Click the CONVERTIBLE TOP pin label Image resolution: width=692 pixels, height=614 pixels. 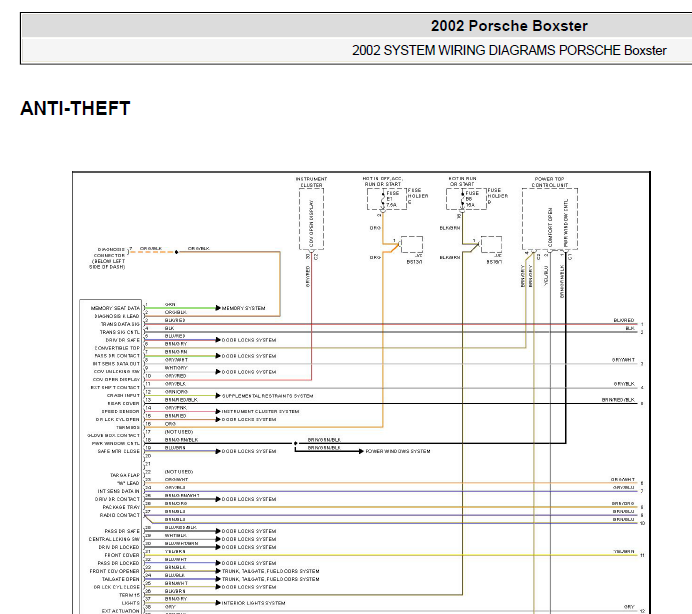click(x=117, y=348)
